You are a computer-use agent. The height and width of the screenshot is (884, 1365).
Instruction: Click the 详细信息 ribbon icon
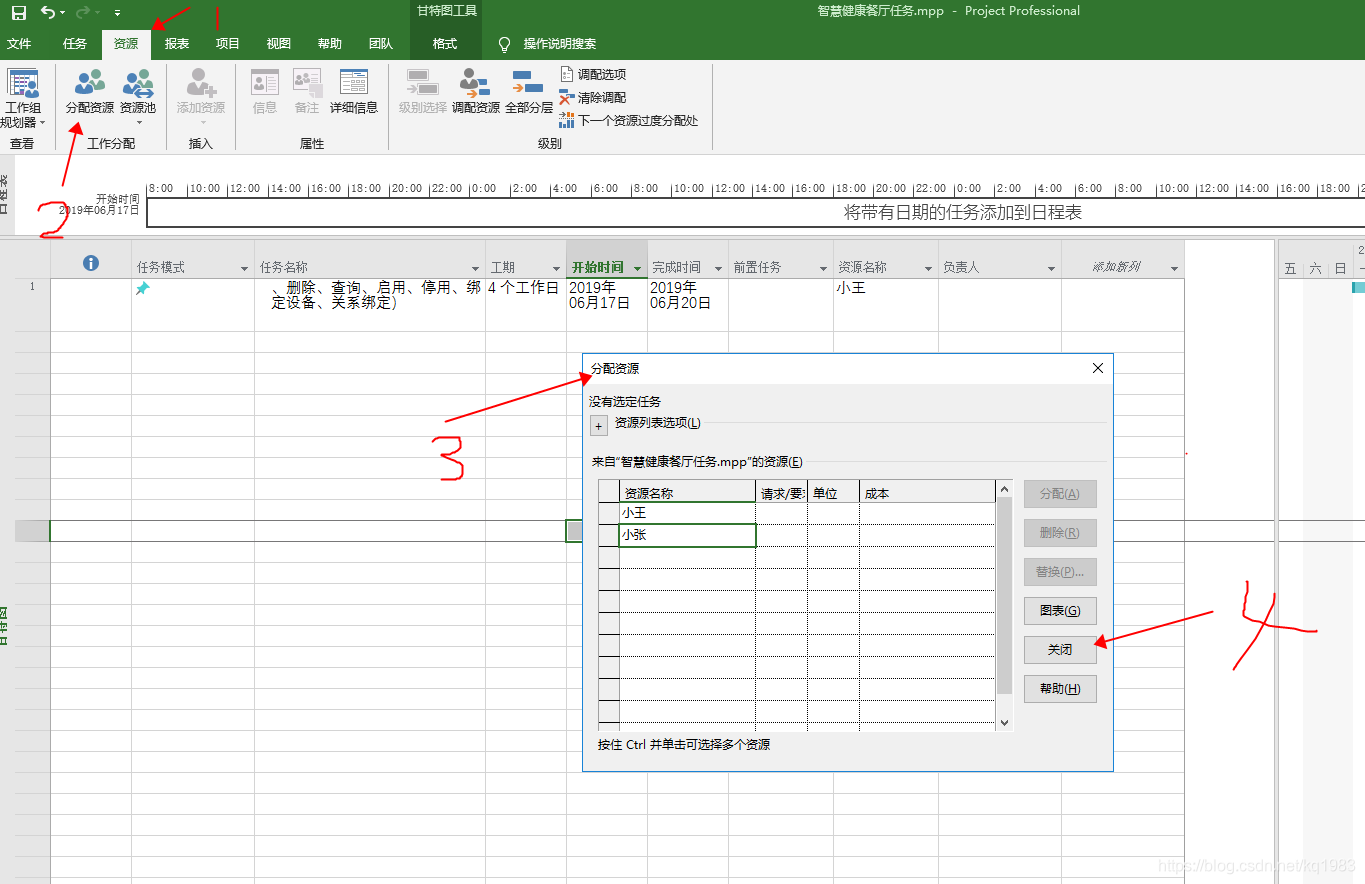point(354,92)
